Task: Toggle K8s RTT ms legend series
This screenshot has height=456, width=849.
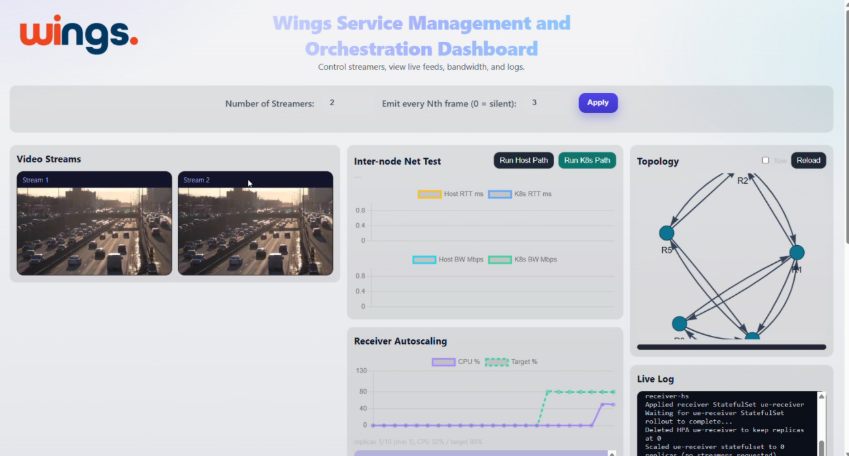Action: [x=520, y=194]
